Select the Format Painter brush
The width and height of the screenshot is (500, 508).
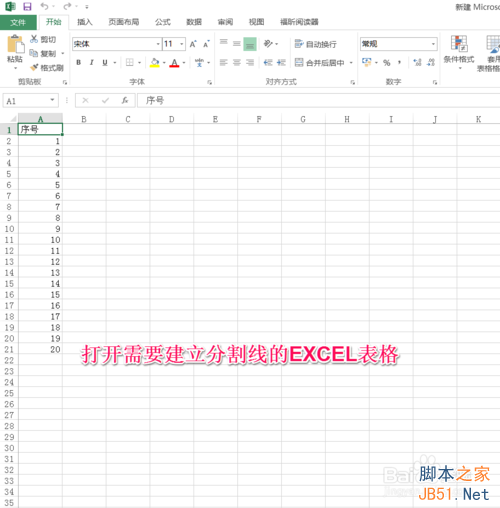[34, 68]
